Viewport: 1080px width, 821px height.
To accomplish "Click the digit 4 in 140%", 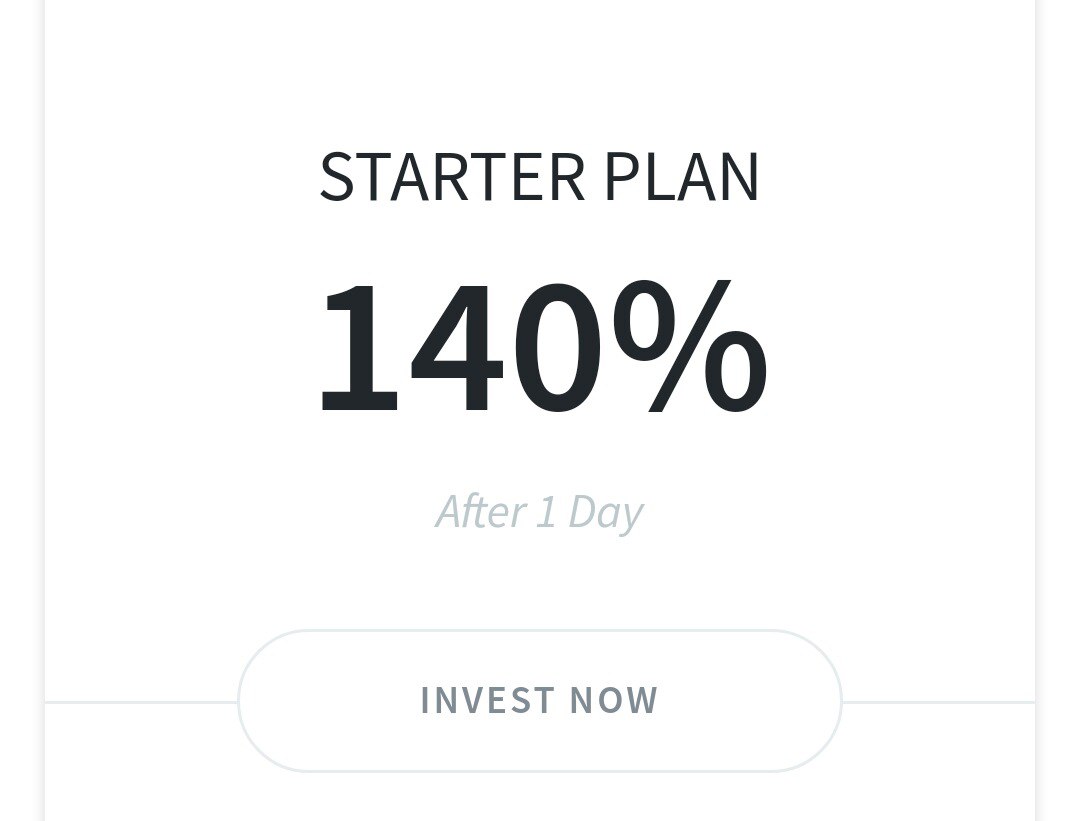I will [x=455, y=348].
